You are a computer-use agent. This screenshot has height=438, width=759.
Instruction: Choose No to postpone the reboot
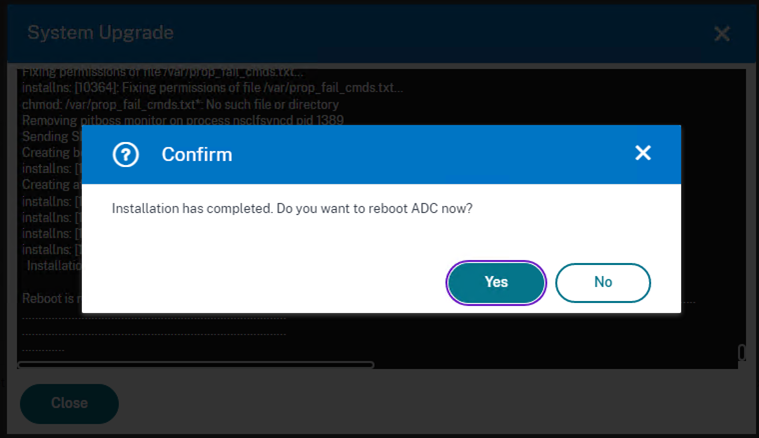point(603,283)
